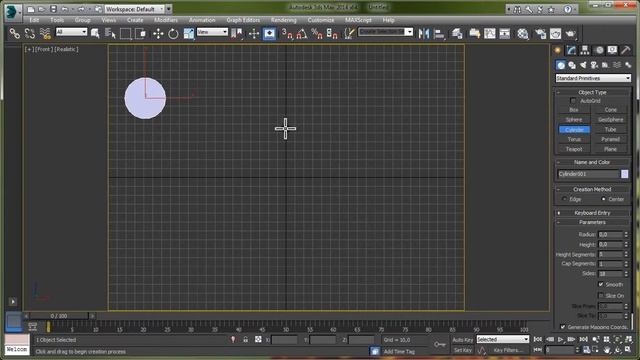Image resolution: width=640 pixels, height=360 pixels.
Task: Open Edit Named Selection Sets icon
Action: [x=349, y=33]
